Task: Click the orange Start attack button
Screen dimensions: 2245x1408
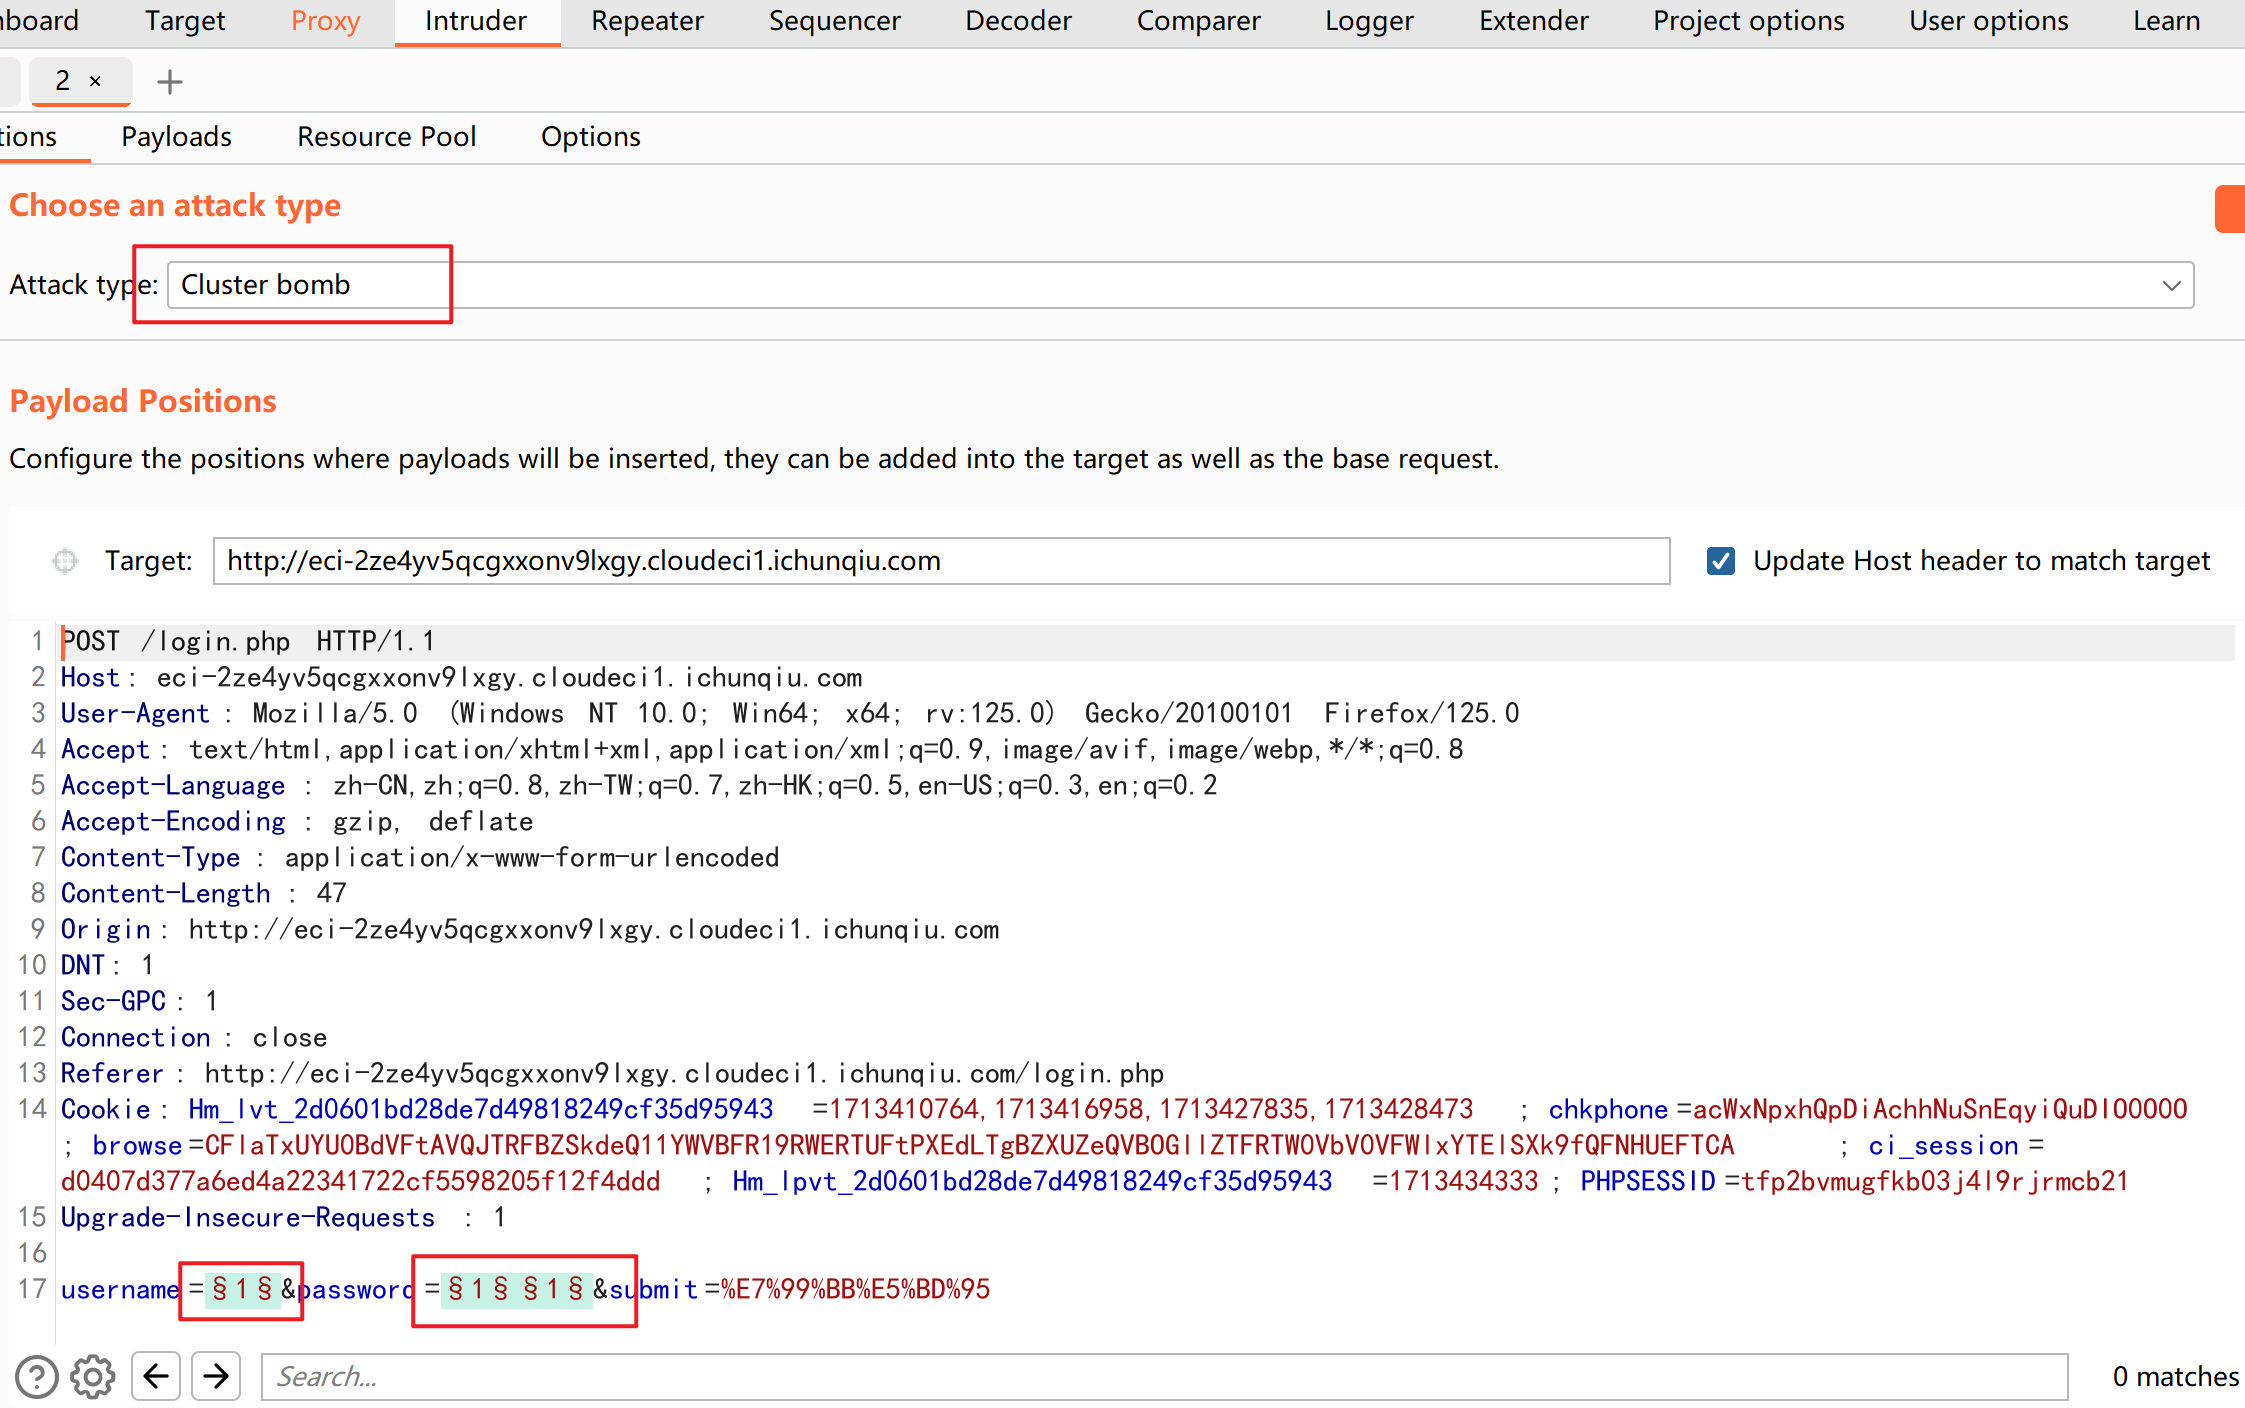Action: [2230, 209]
